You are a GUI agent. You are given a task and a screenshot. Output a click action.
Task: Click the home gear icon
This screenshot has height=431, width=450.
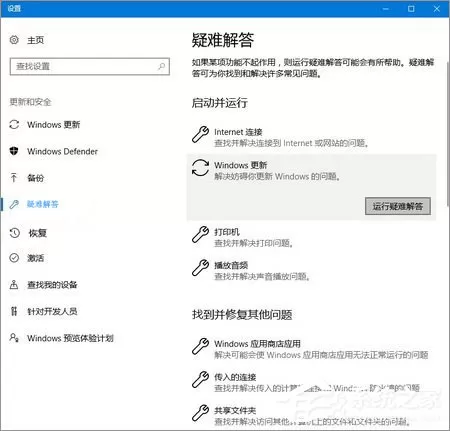click(14, 40)
